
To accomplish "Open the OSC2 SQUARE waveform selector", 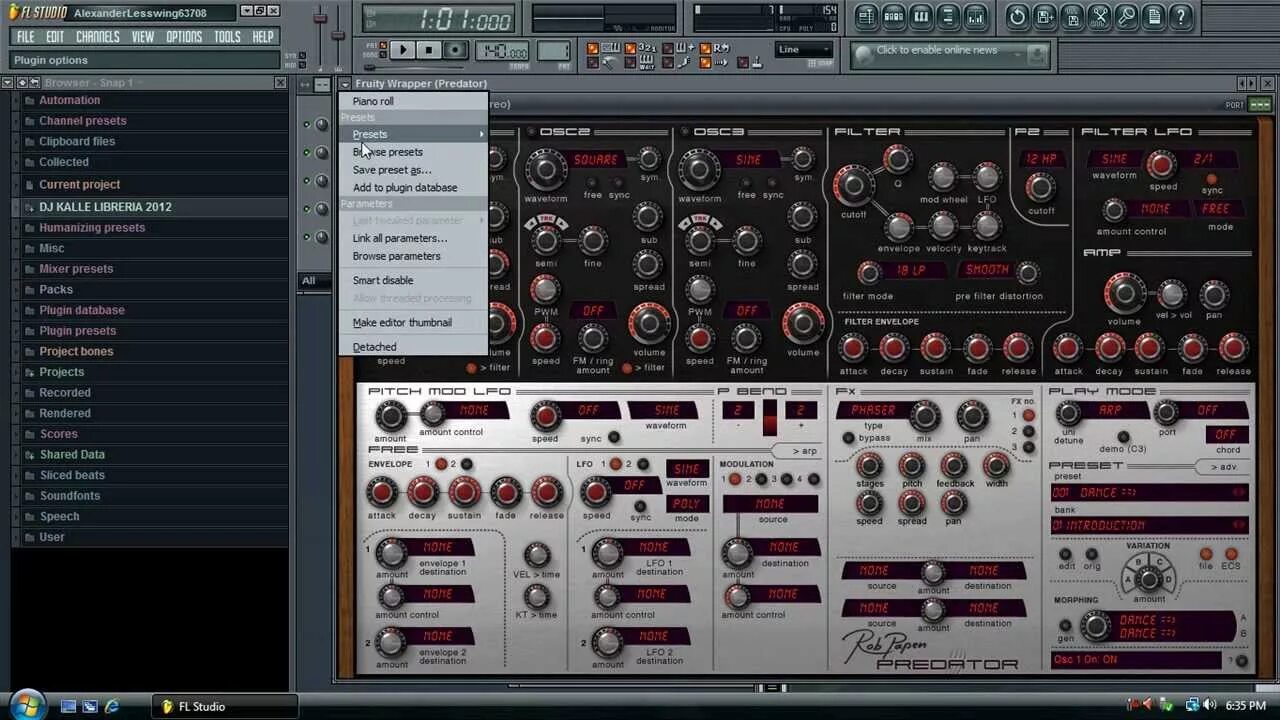I will tap(595, 160).
